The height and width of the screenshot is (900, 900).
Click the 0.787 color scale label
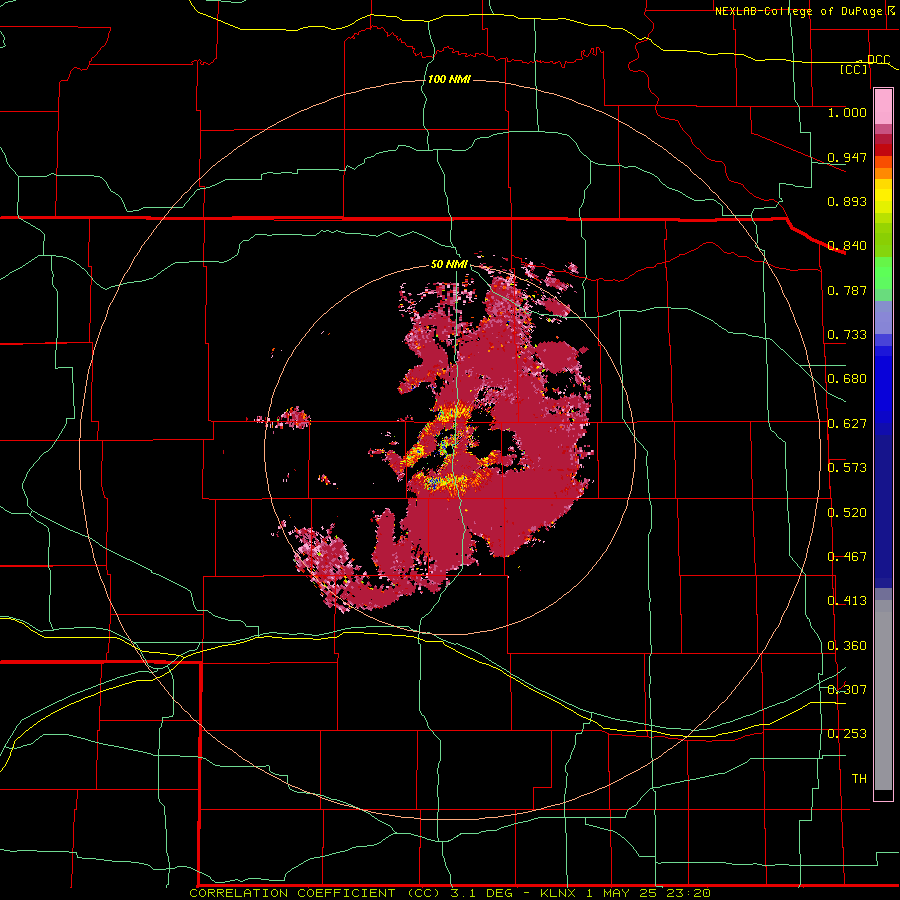click(847, 290)
